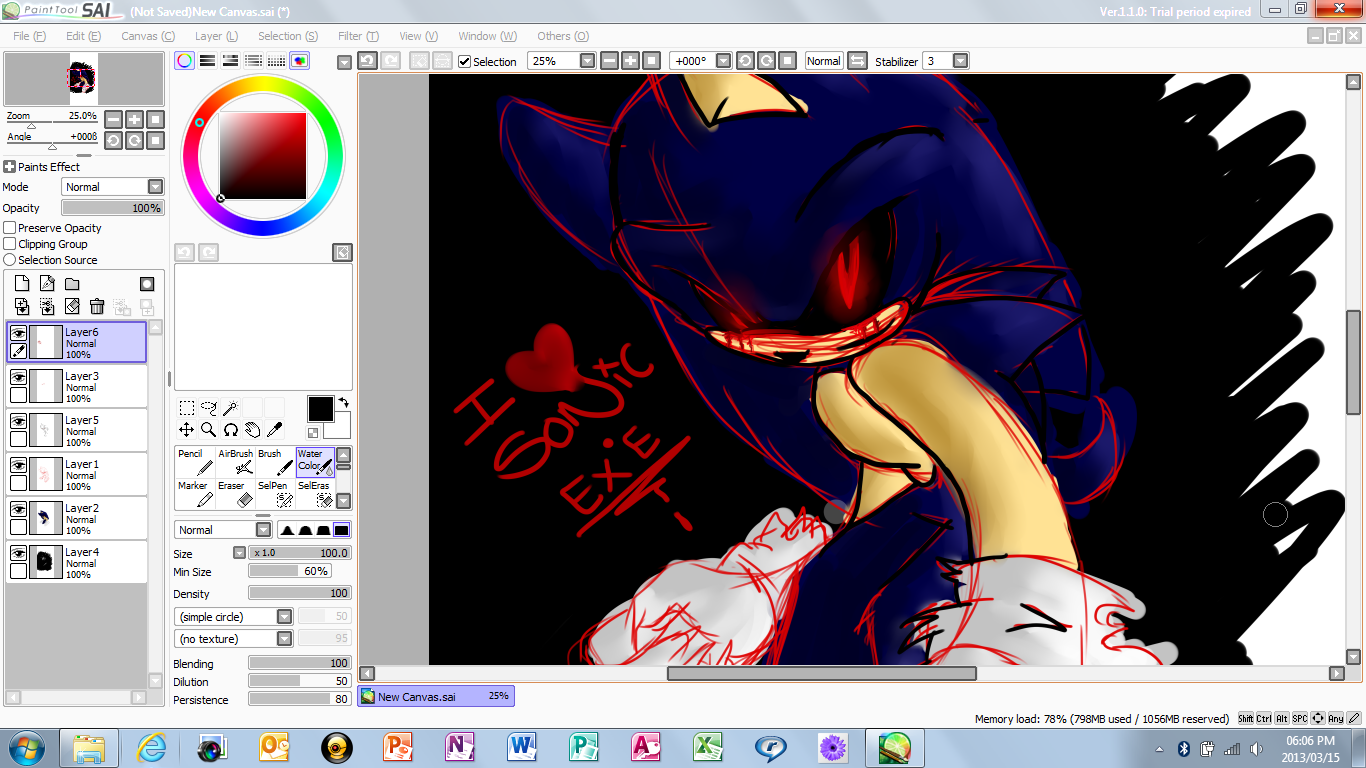Enable Clipping Group checkbox

pyautogui.click(x=10, y=244)
